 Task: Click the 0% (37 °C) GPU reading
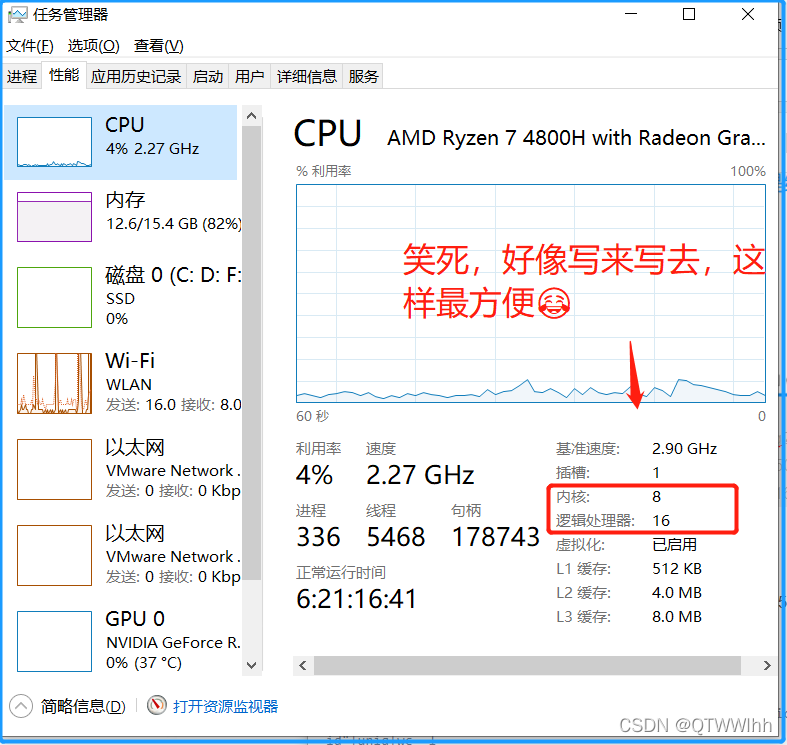tap(144, 663)
